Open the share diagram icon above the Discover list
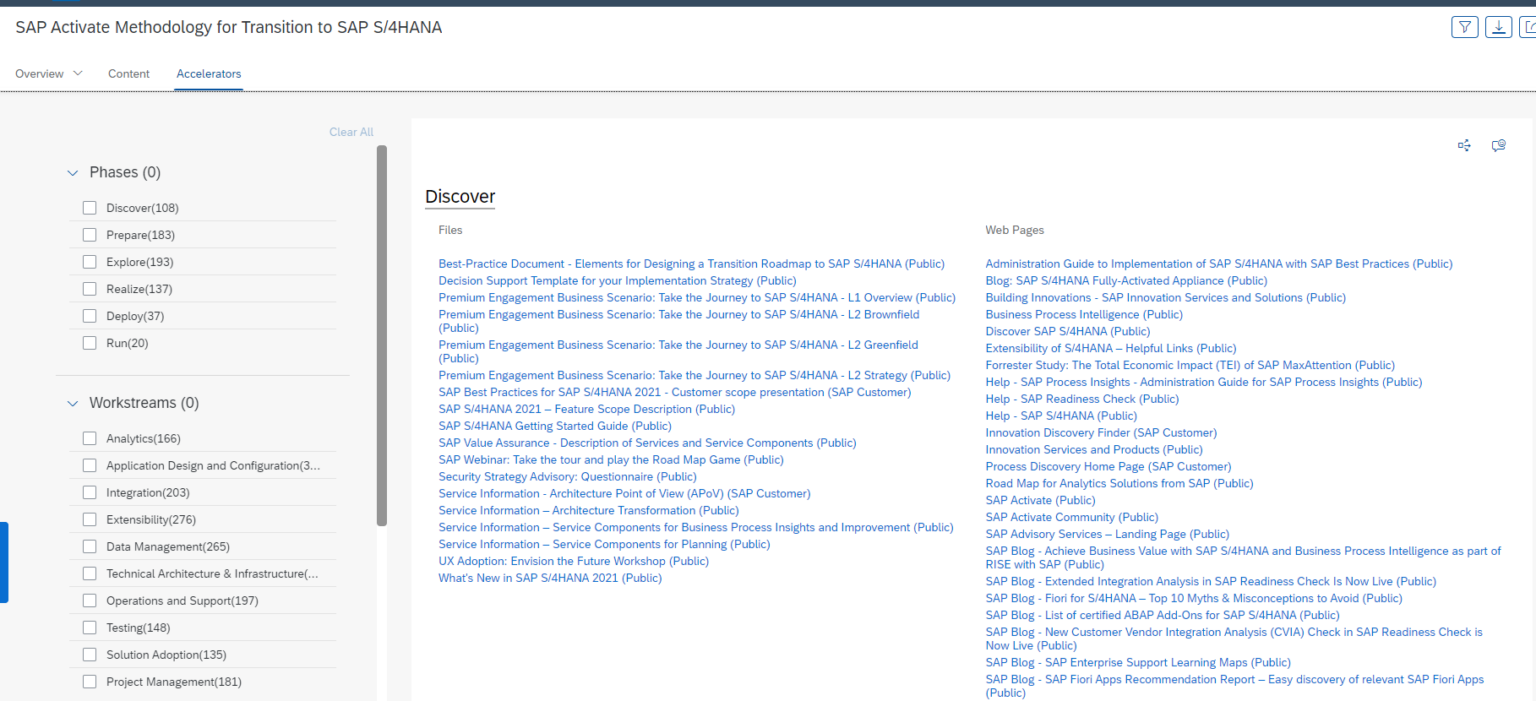 pyautogui.click(x=1464, y=145)
